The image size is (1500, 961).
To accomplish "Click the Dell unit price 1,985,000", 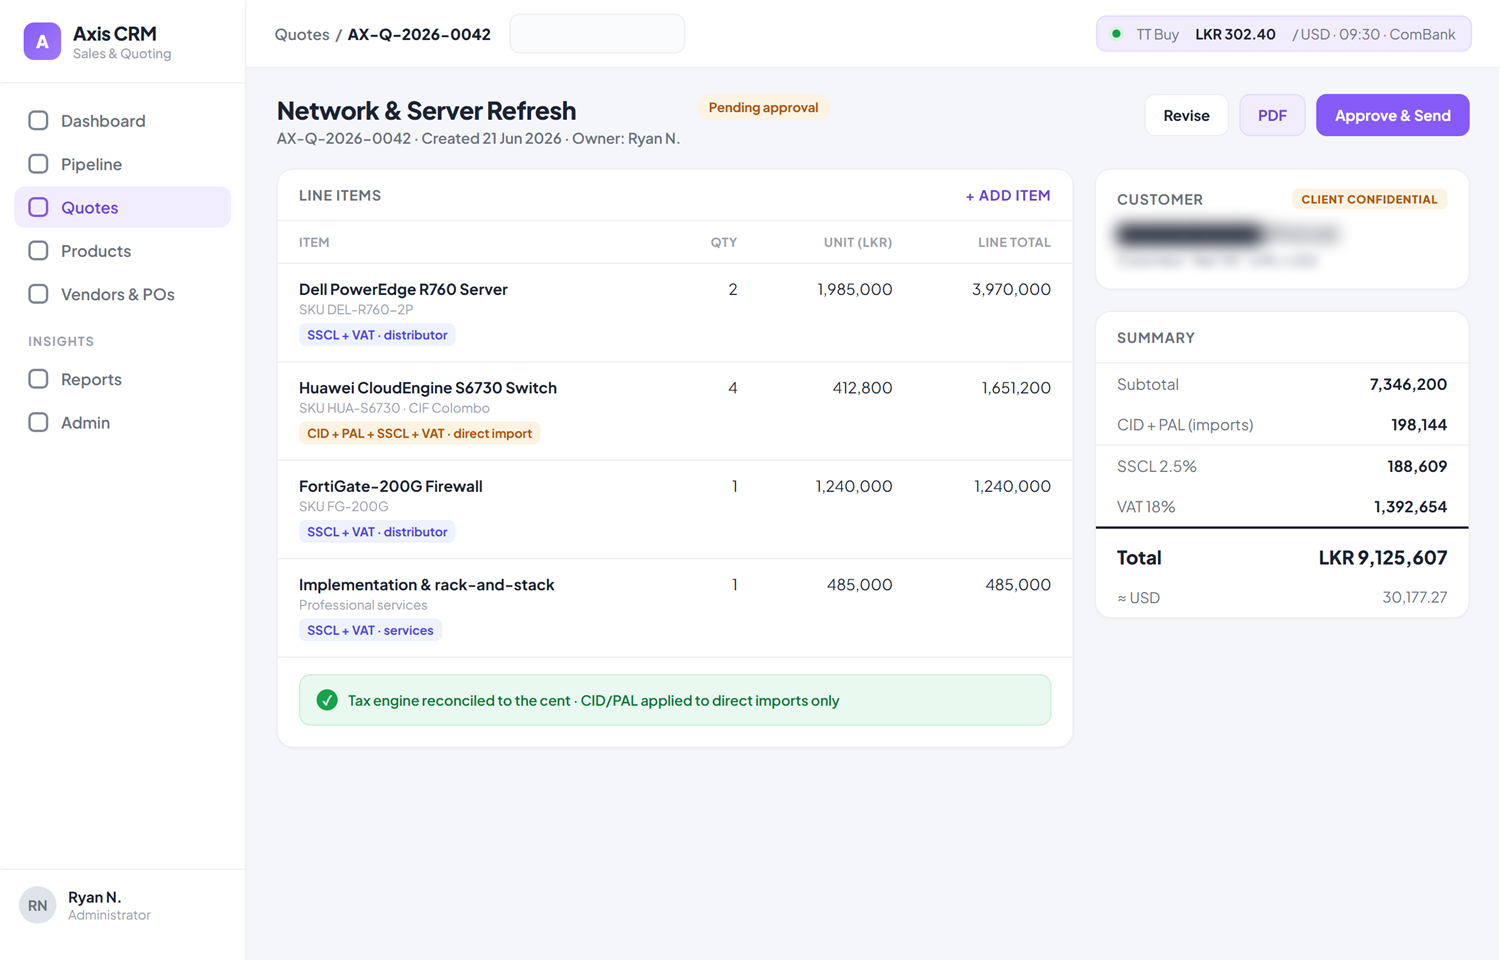I will tap(854, 289).
